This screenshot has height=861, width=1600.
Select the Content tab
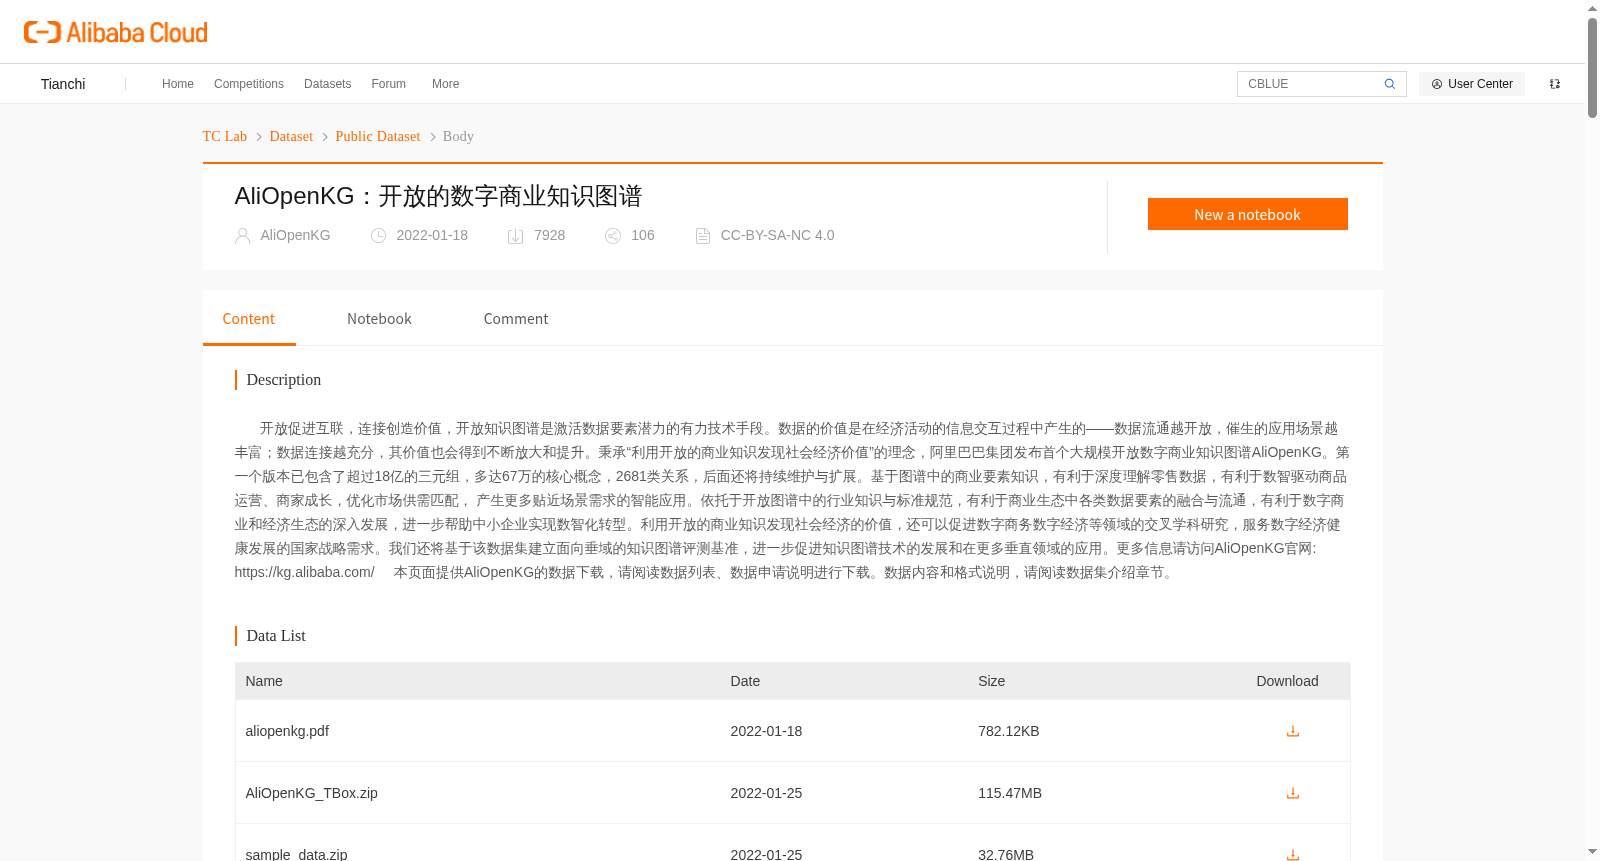249,319
